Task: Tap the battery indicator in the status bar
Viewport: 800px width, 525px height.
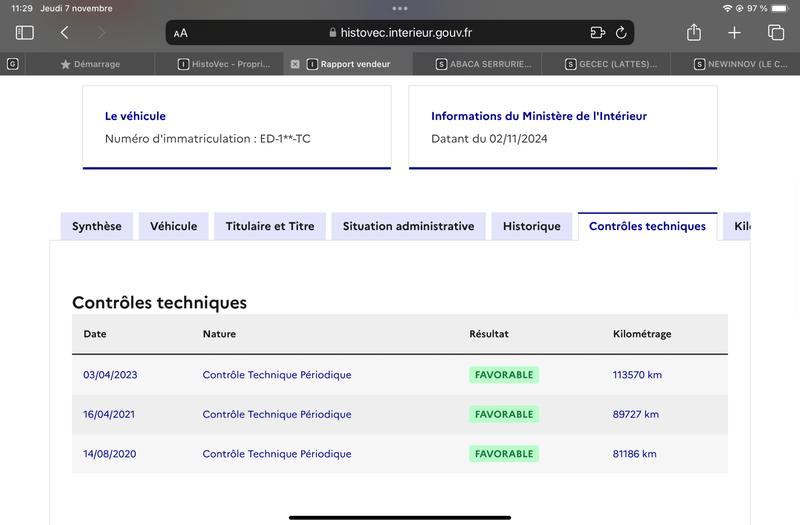Action: [x=780, y=8]
